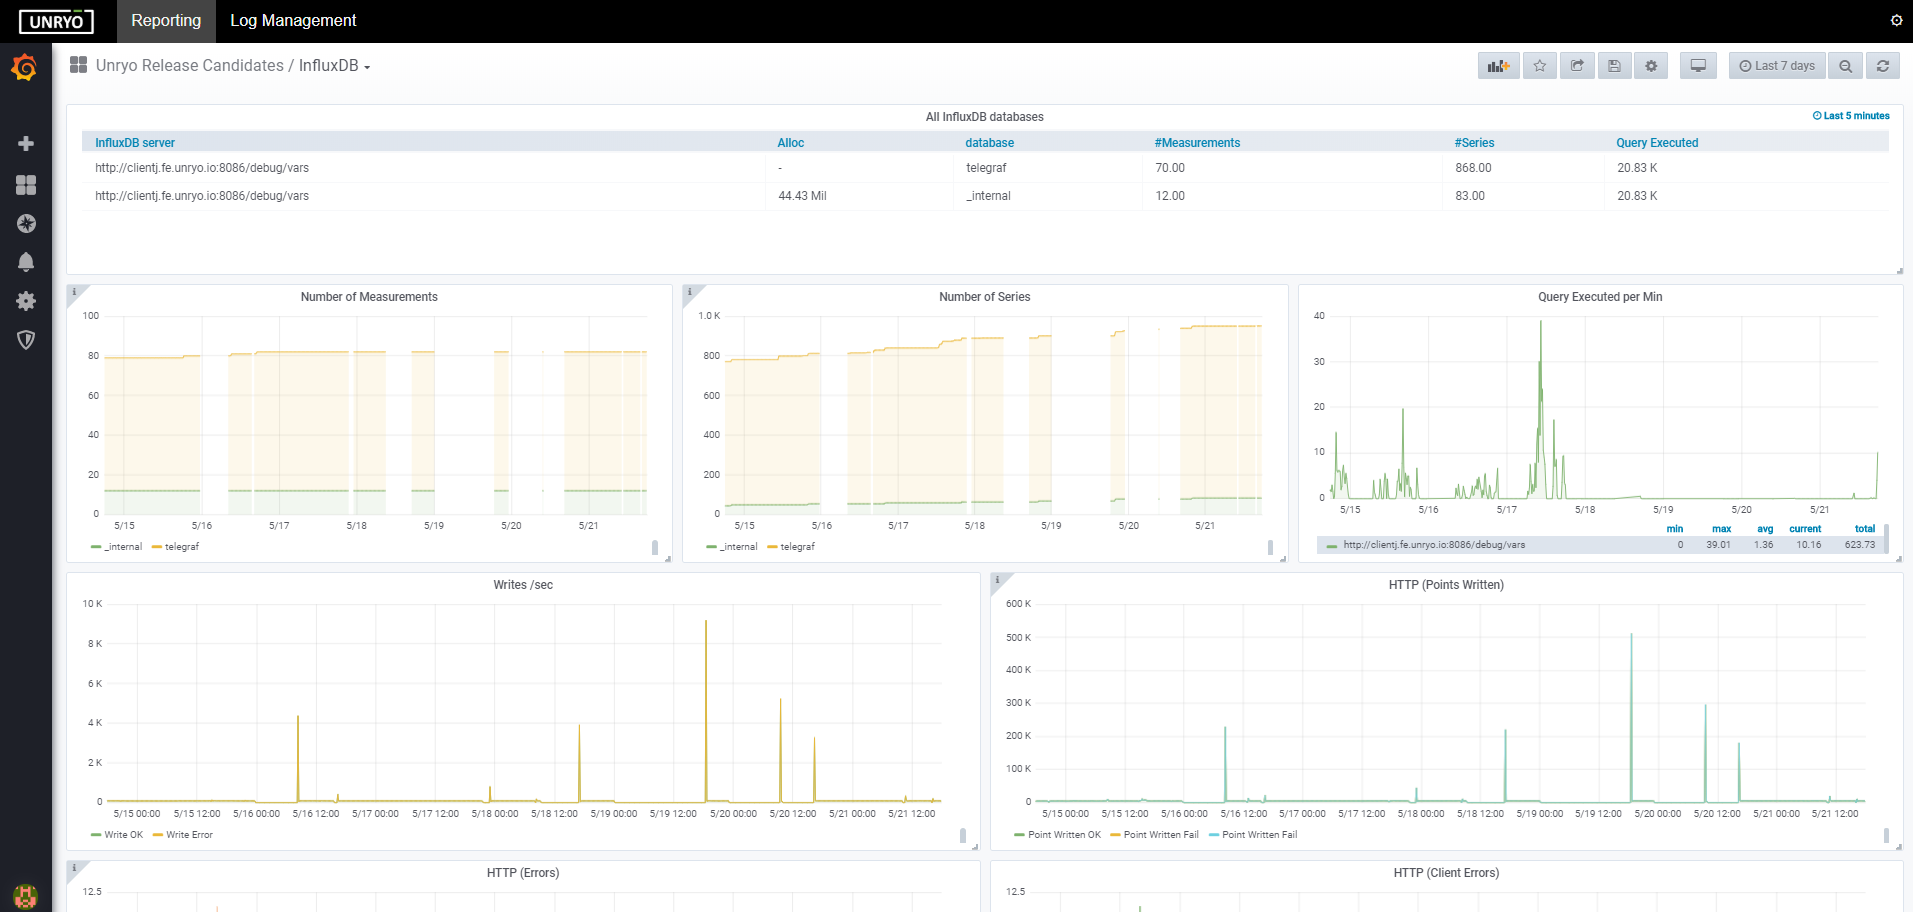Open Explore compass in sidebar
1913x912 pixels.
(26, 223)
